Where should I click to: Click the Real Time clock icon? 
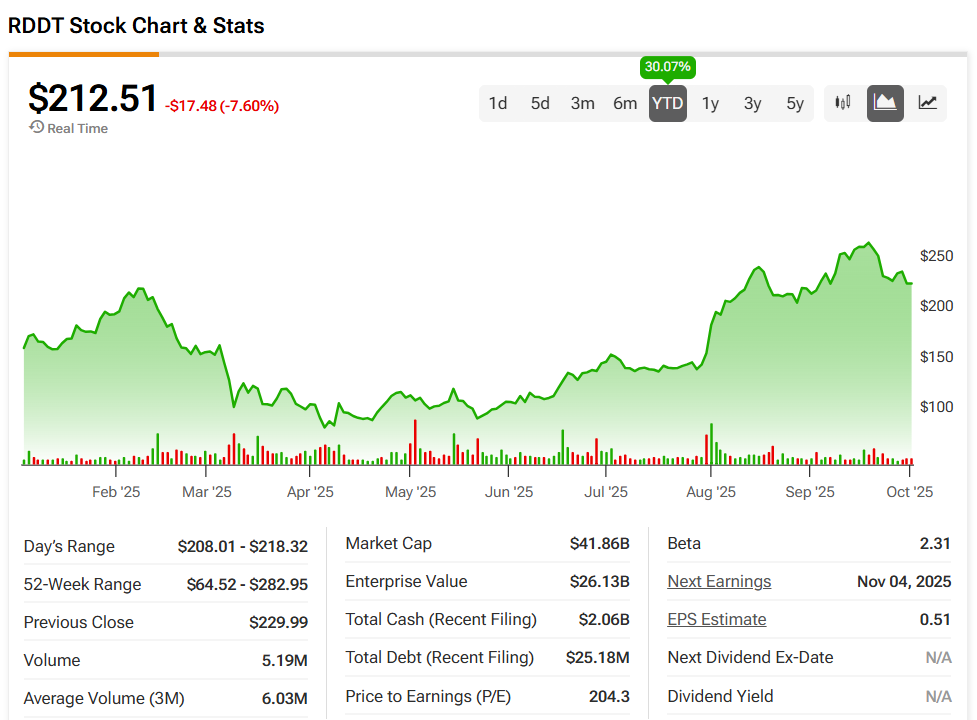coord(37,128)
